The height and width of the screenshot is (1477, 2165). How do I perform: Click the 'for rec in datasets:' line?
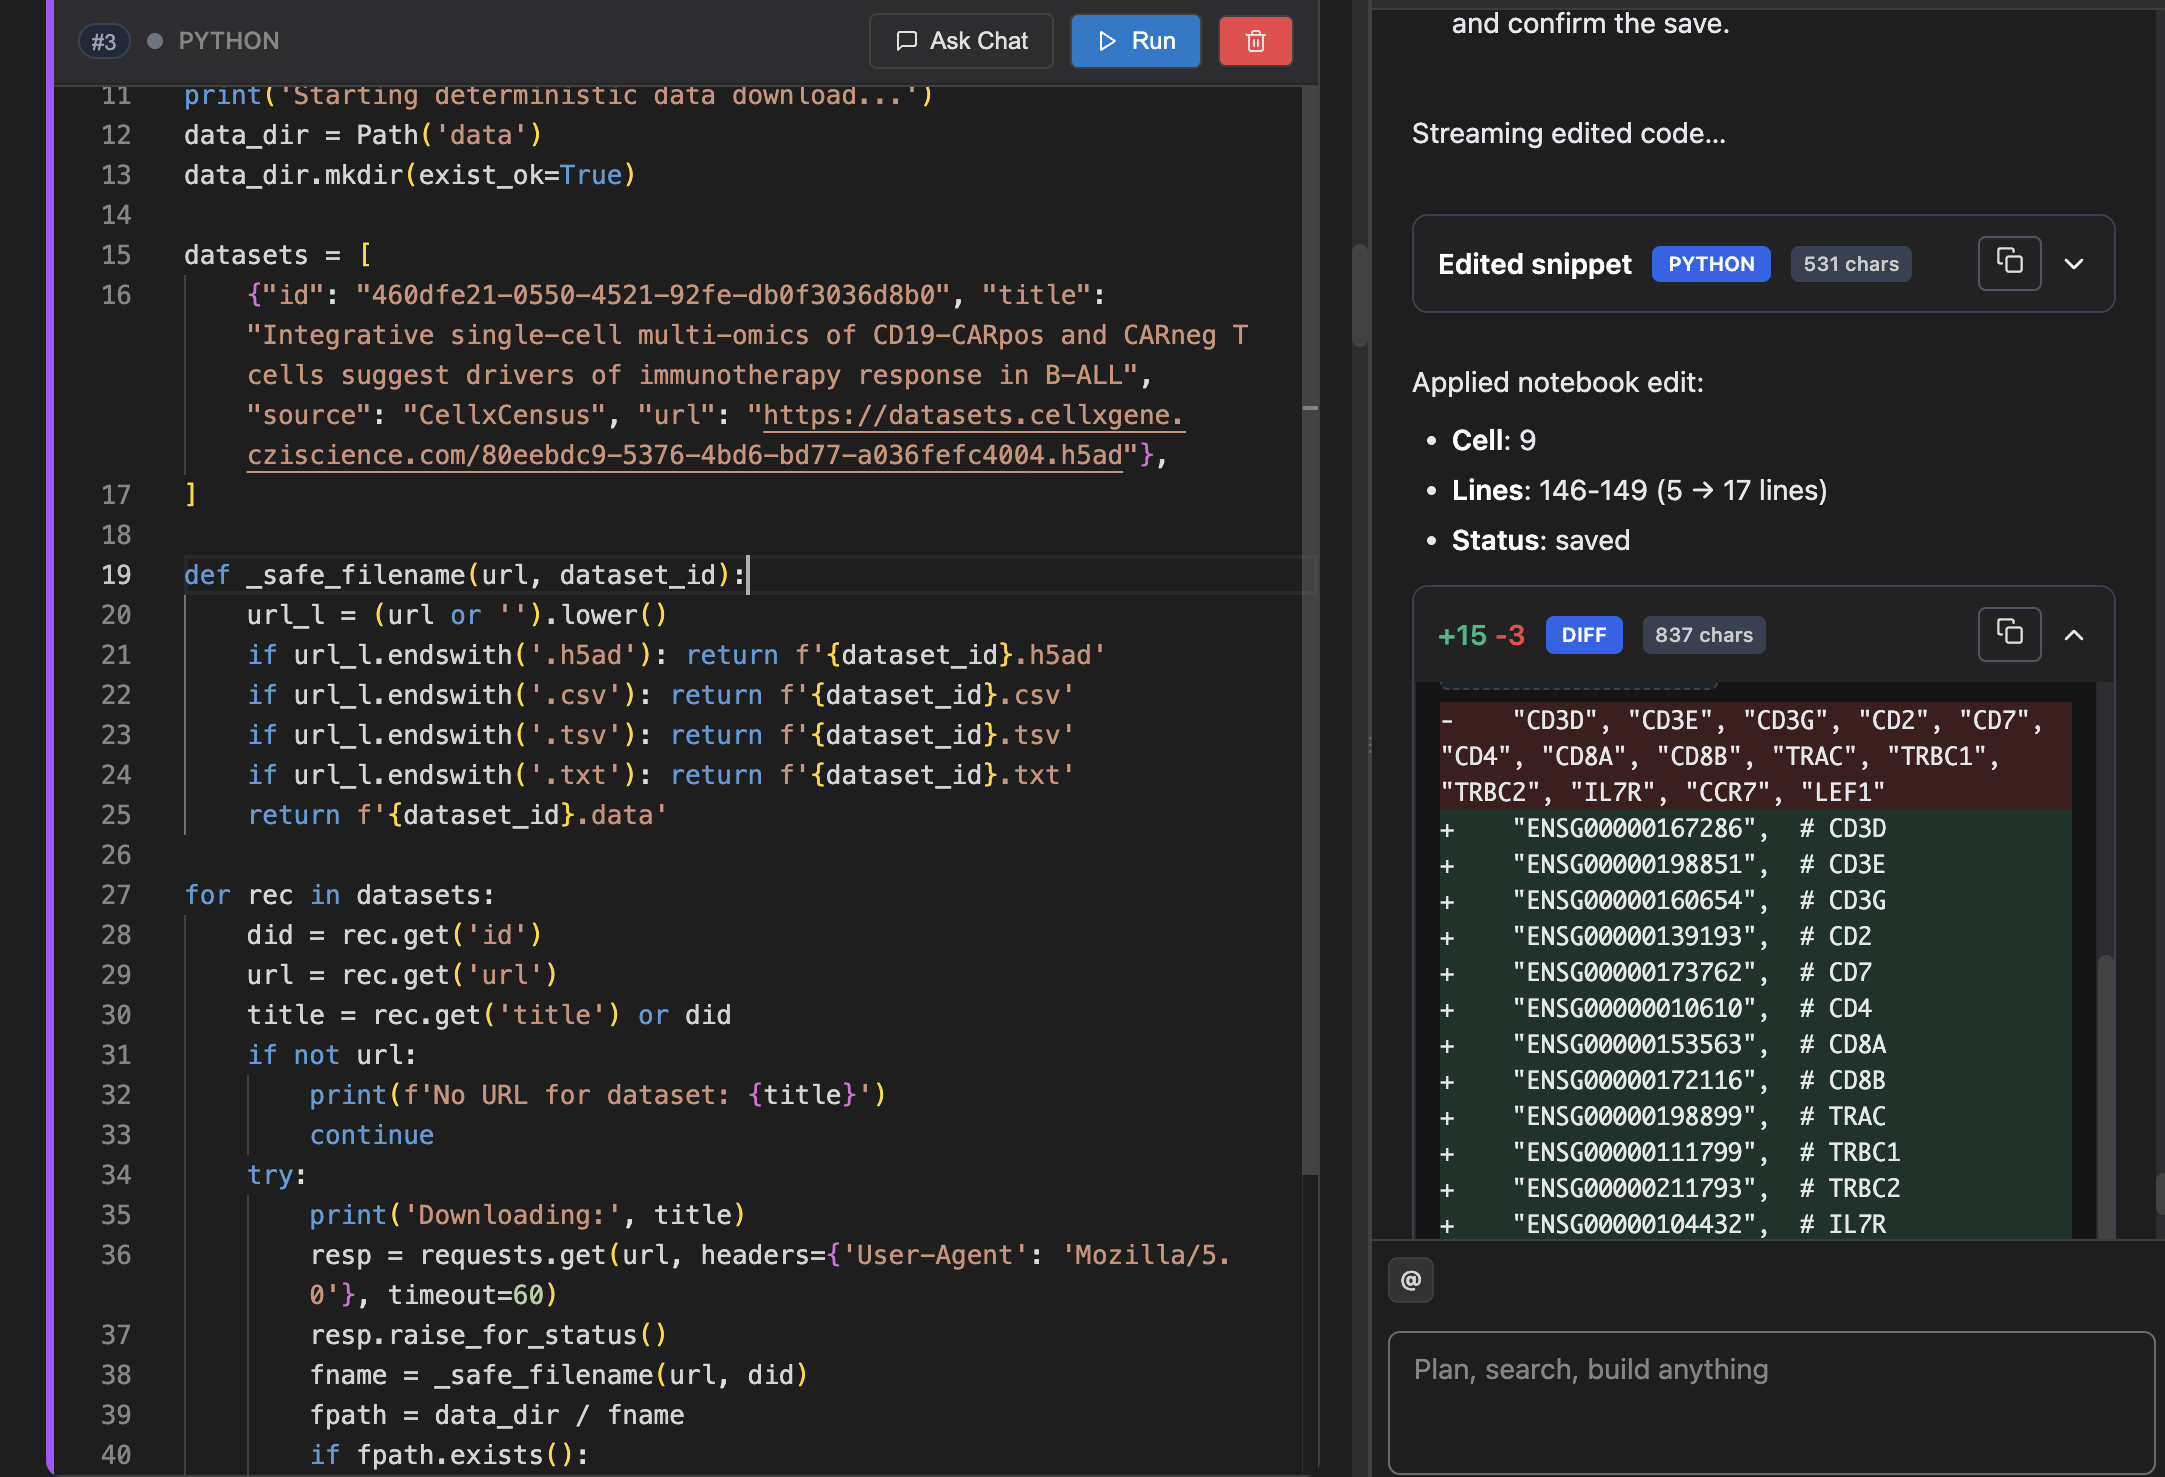pyautogui.click(x=339, y=895)
